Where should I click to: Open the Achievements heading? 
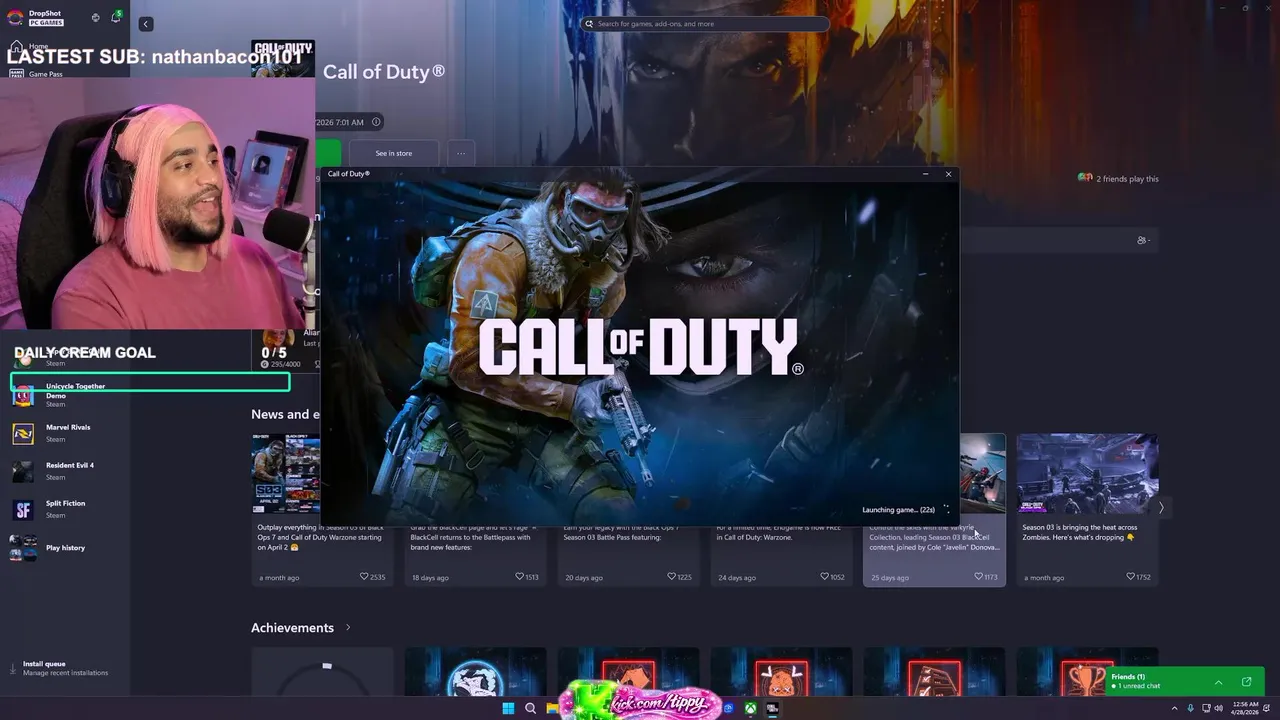[292, 628]
